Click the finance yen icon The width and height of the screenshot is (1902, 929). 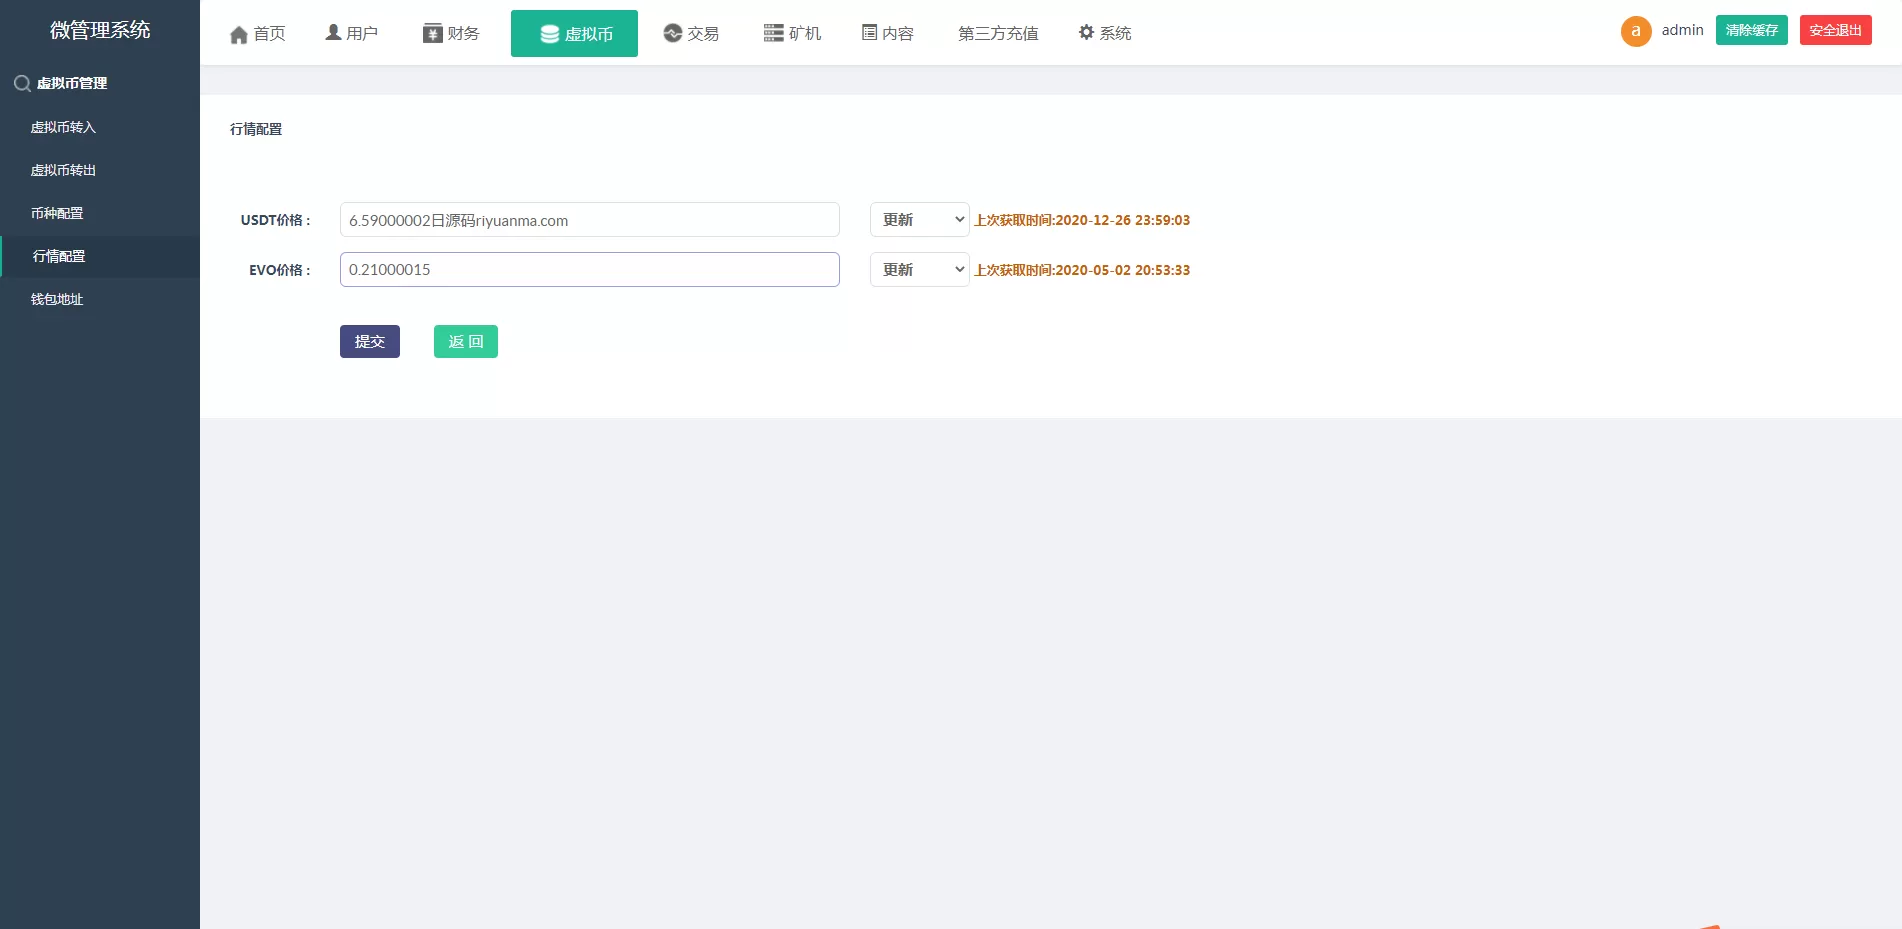[432, 34]
